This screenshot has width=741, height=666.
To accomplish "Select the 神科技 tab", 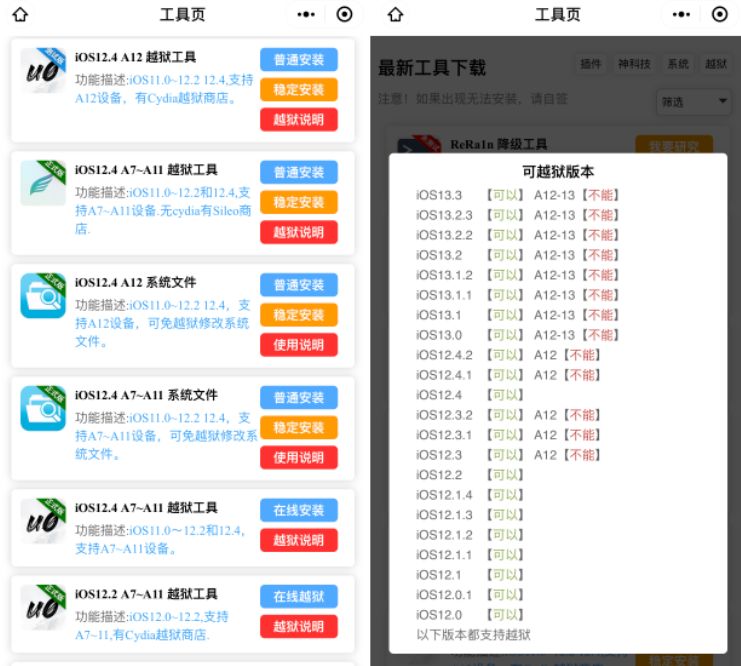I will click(634, 63).
